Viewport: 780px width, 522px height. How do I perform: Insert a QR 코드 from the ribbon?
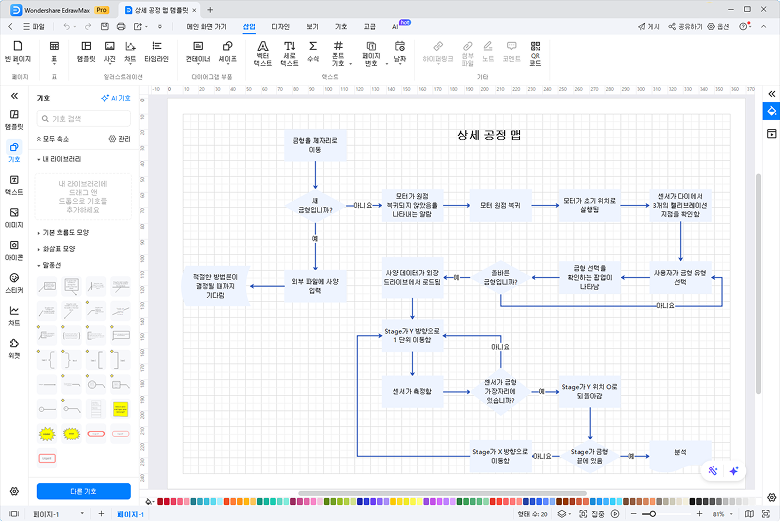pyautogui.click(x=535, y=52)
